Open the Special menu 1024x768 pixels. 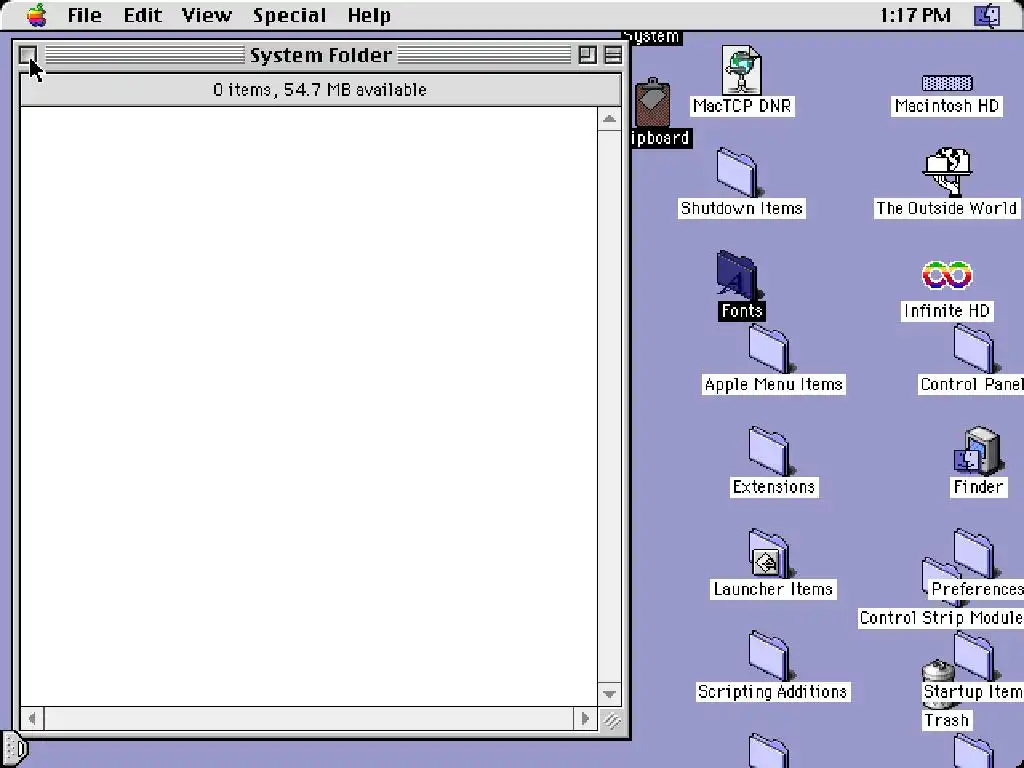[x=289, y=15]
